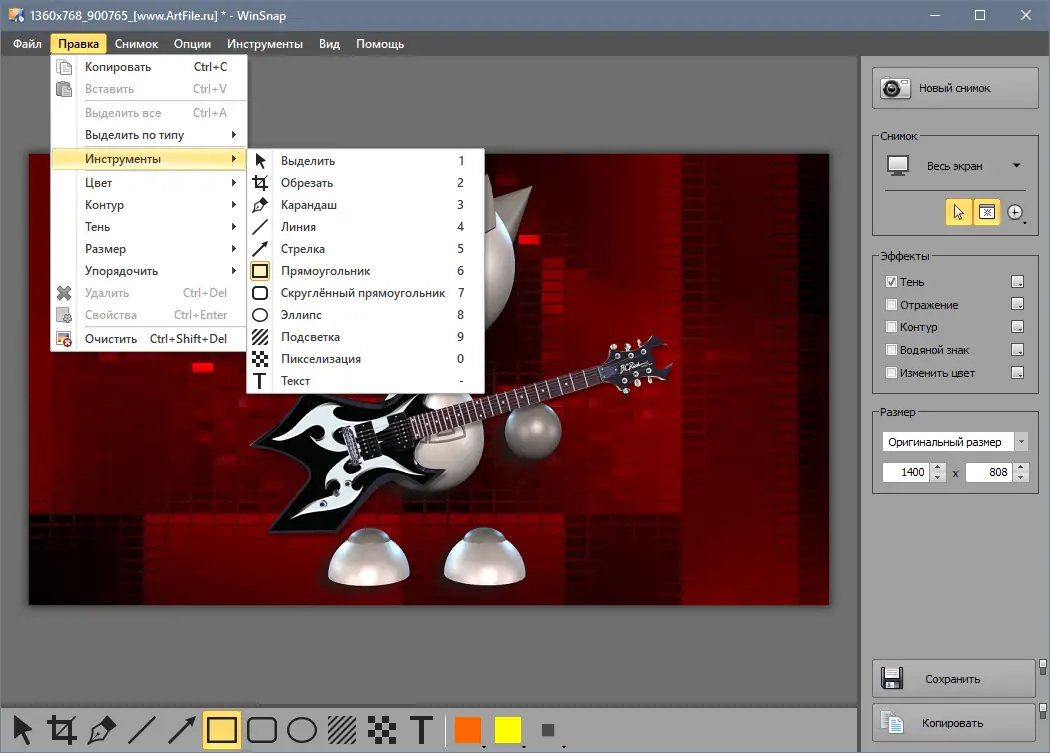Expand the Цвет submenu in the Правка menu
The width and height of the screenshot is (1050, 753).
pos(98,182)
